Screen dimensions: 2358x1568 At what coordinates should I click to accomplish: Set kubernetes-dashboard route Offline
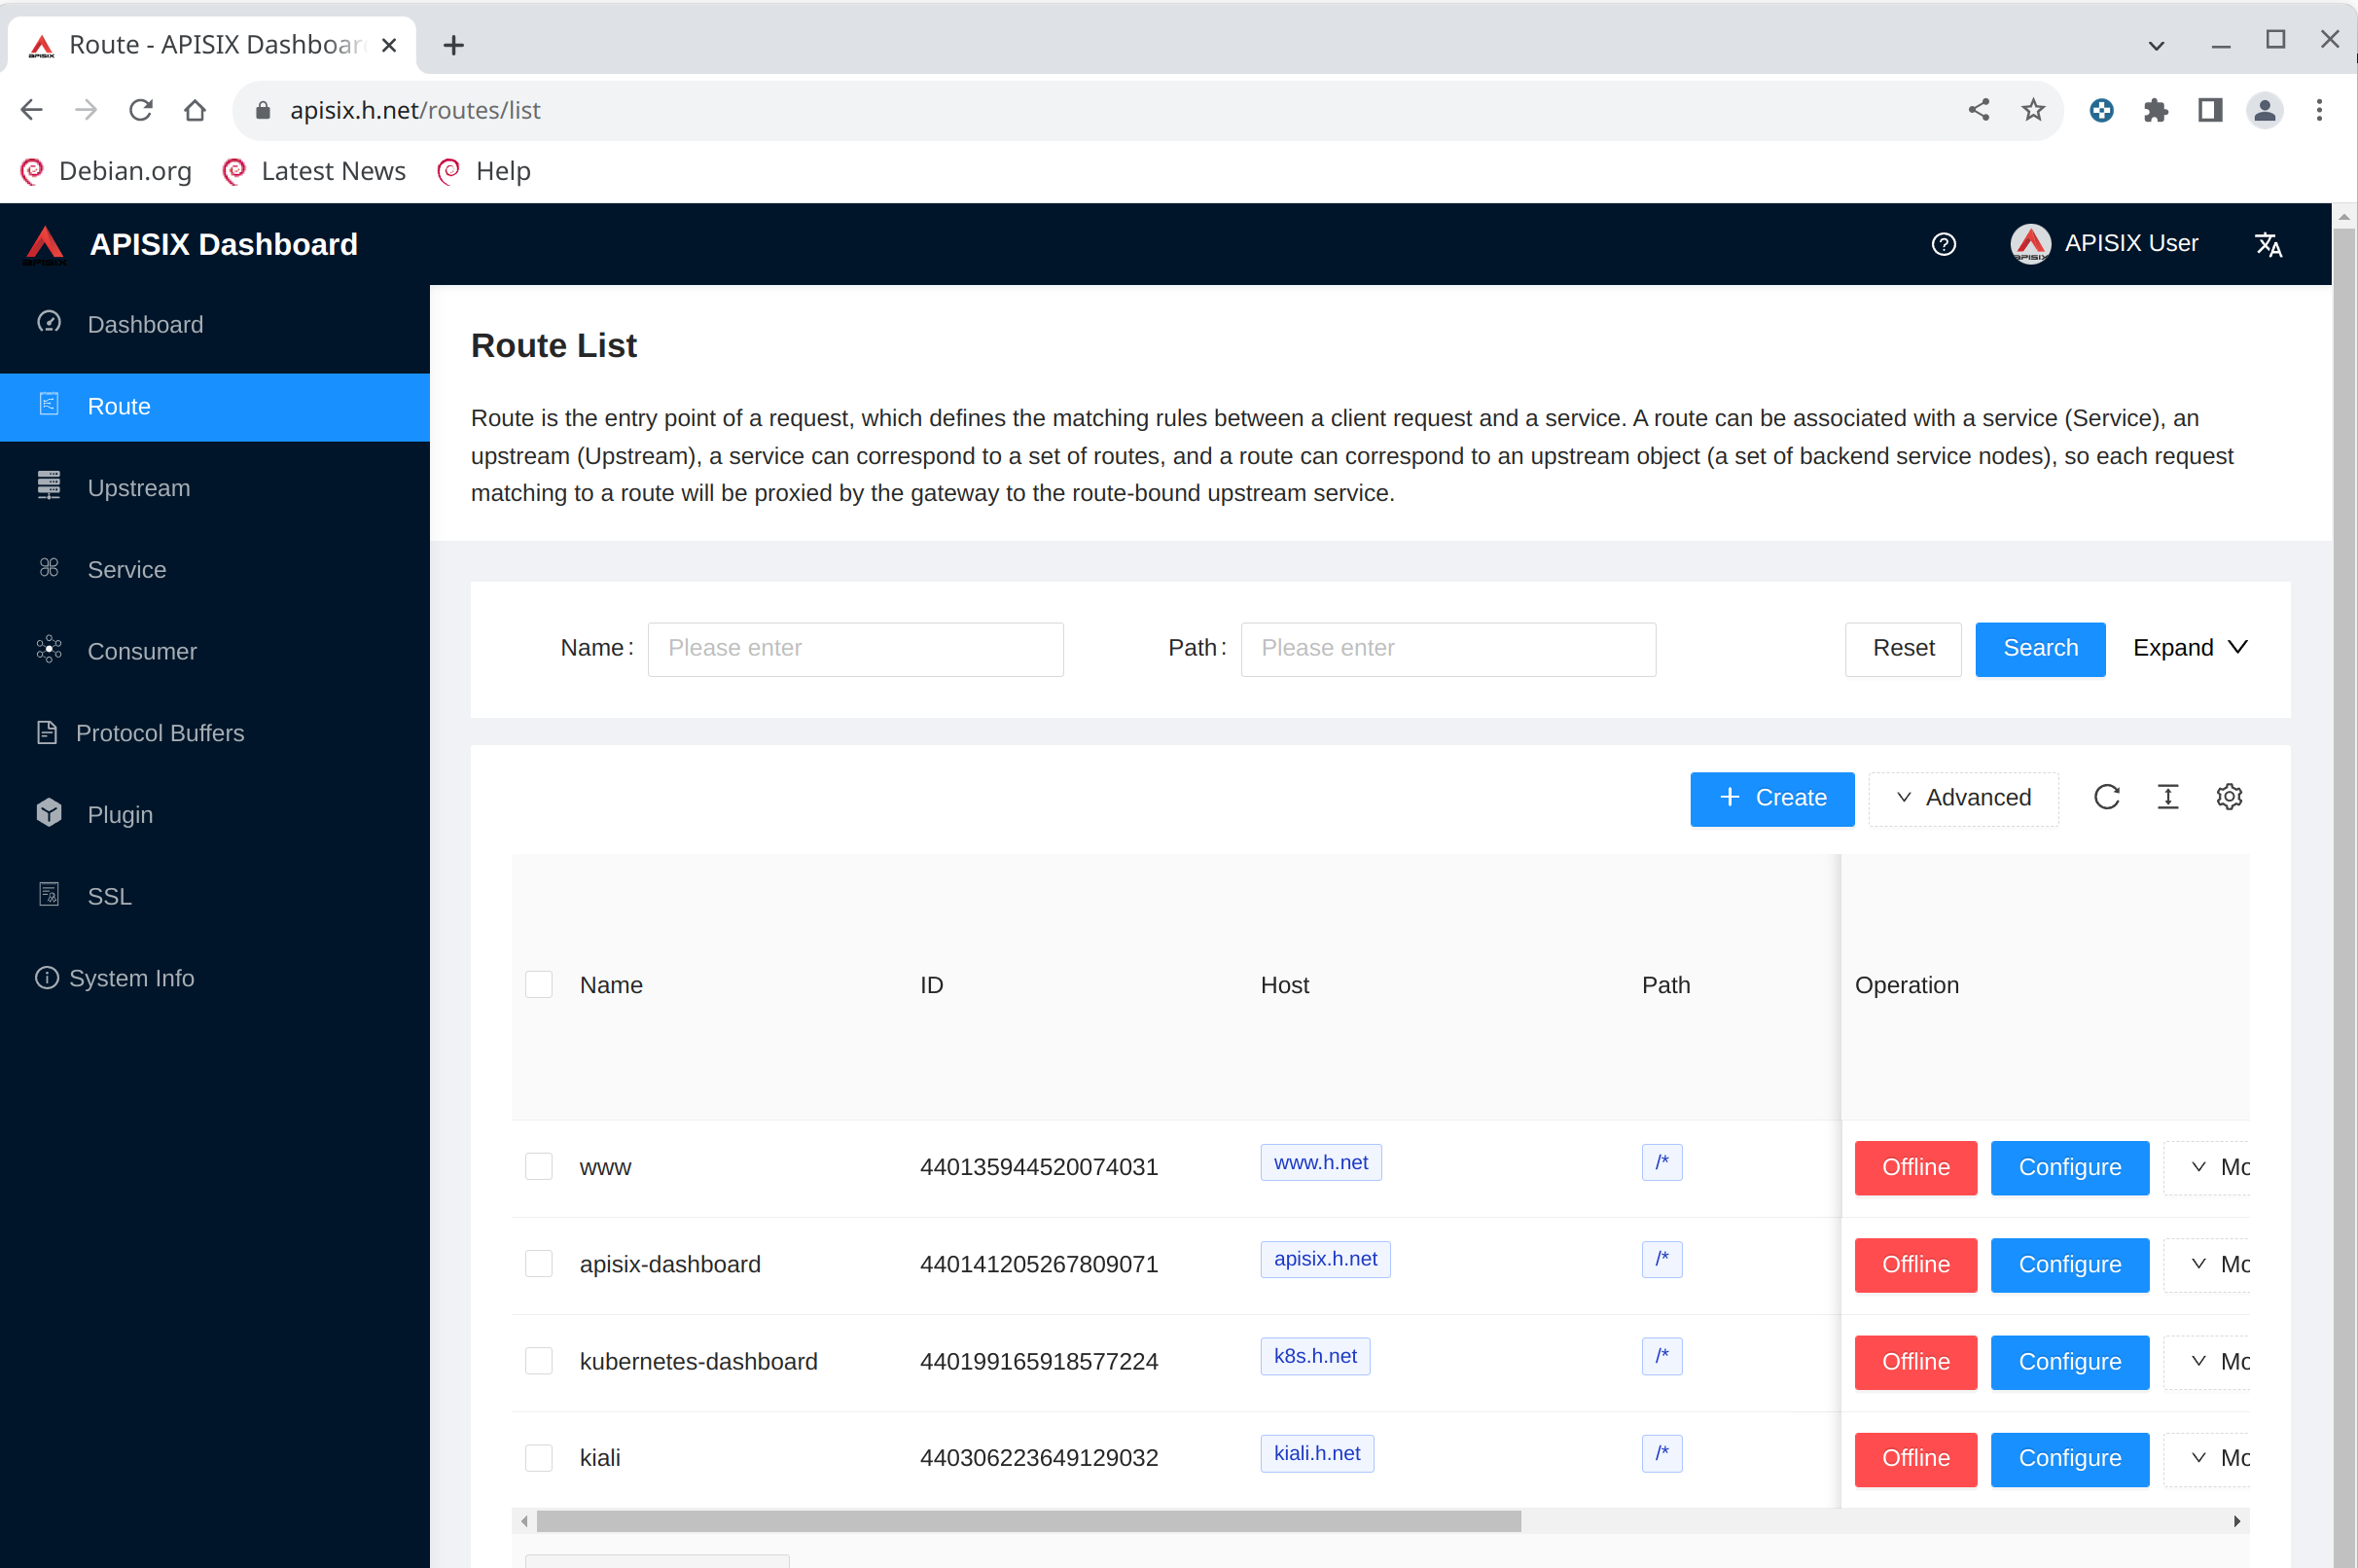(x=1915, y=1361)
